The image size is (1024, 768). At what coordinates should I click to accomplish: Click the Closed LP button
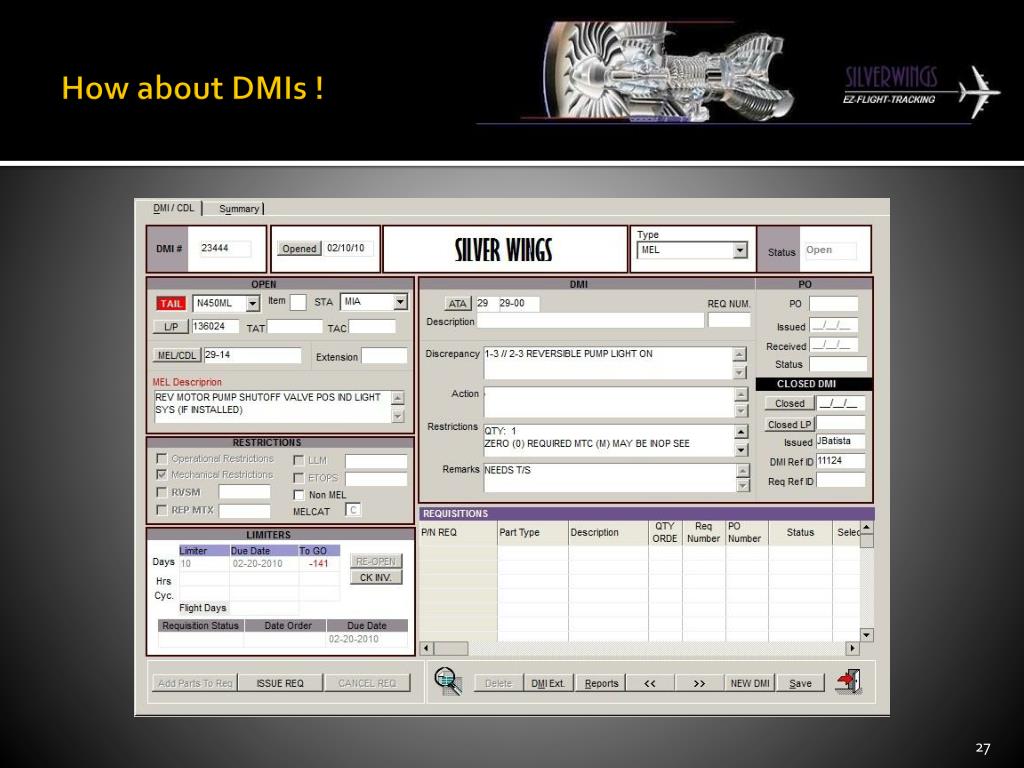[x=790, y=424]
